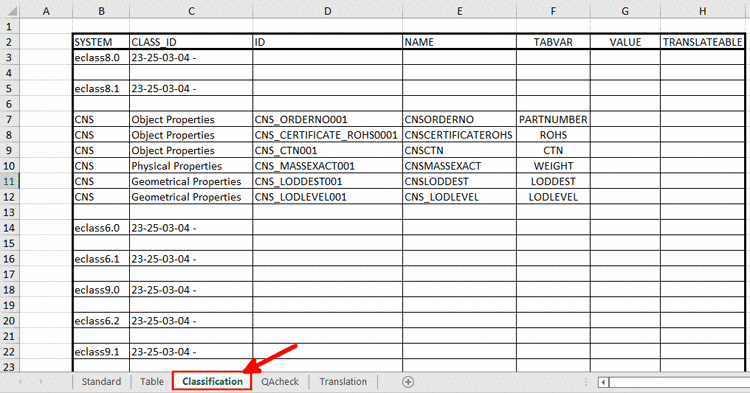Image resolution: width=750 pixels, height=393 pixels.
Task: Select the eclass9.1 cell
Action: click(x=101, y=352)
